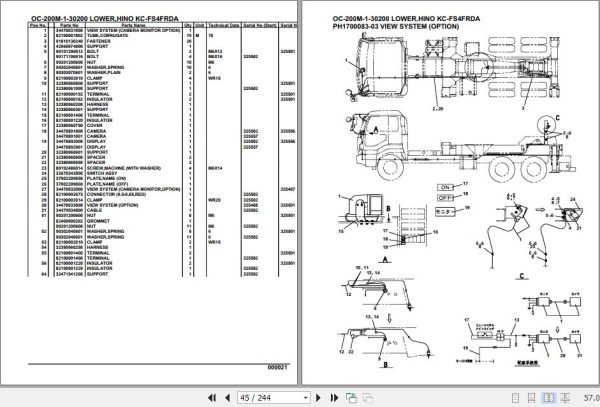Open the page number dropdown arrow
This screenshot has width=600, height=407.
point(305,398)
